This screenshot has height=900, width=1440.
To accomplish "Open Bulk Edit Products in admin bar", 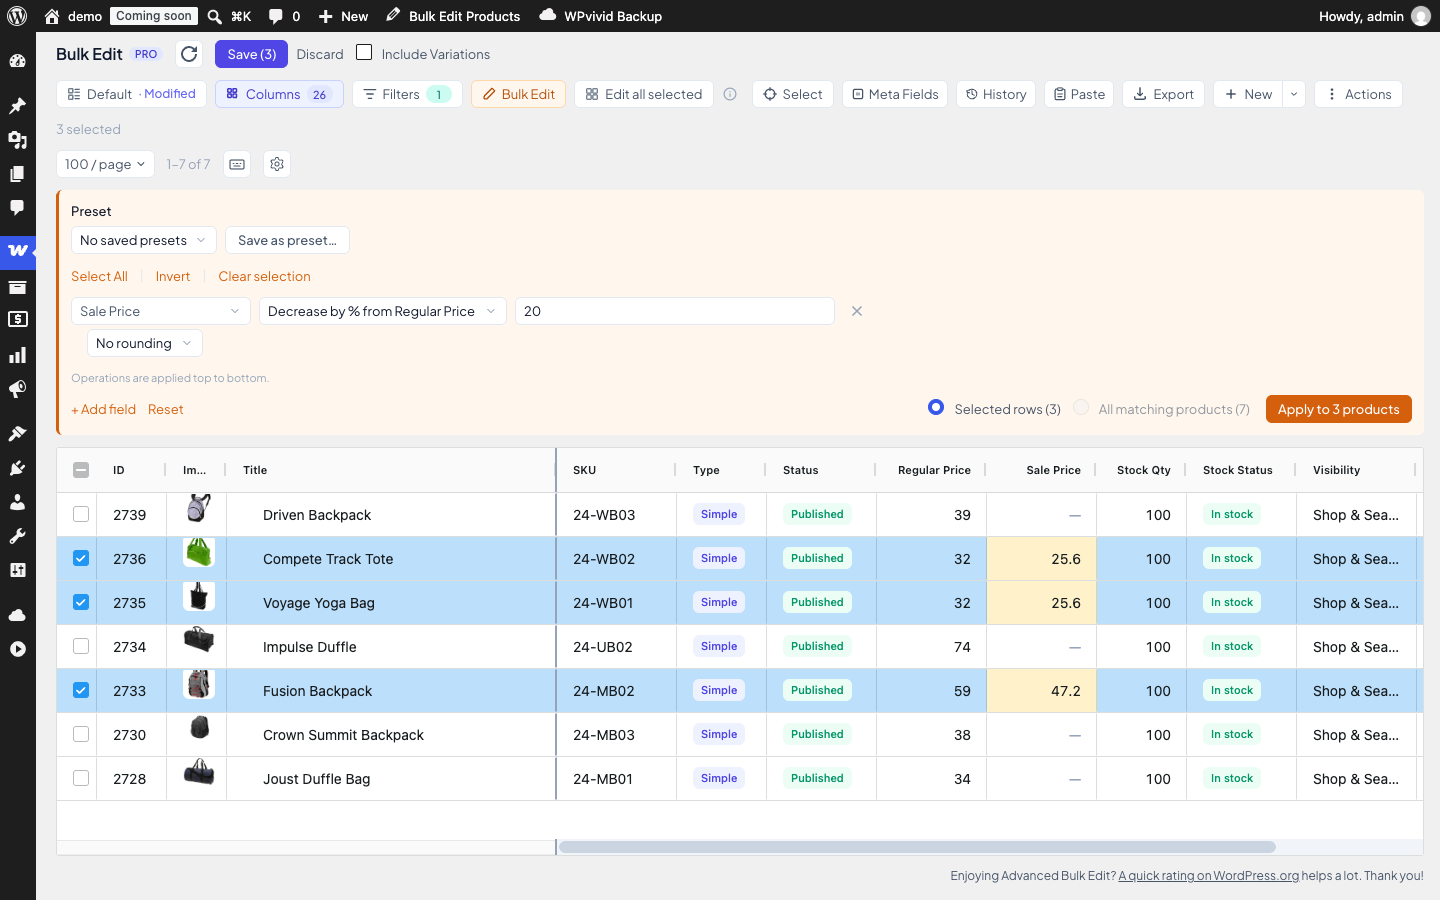I will pos(453,16).
